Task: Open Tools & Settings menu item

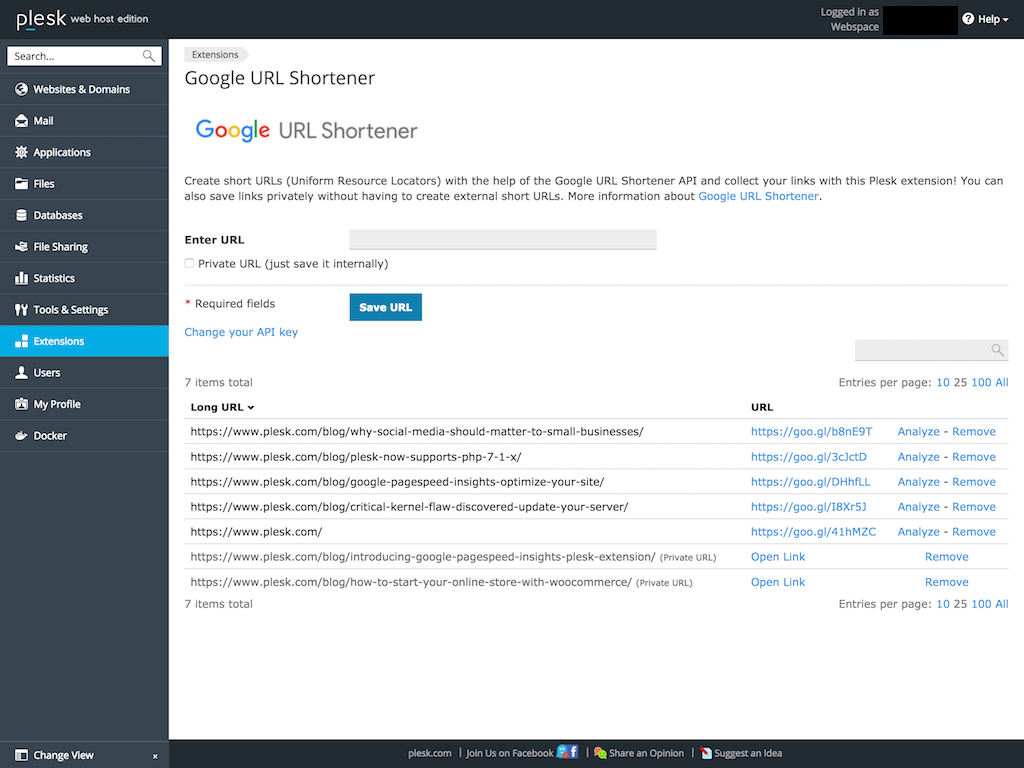Action: (x=84, y=310)
